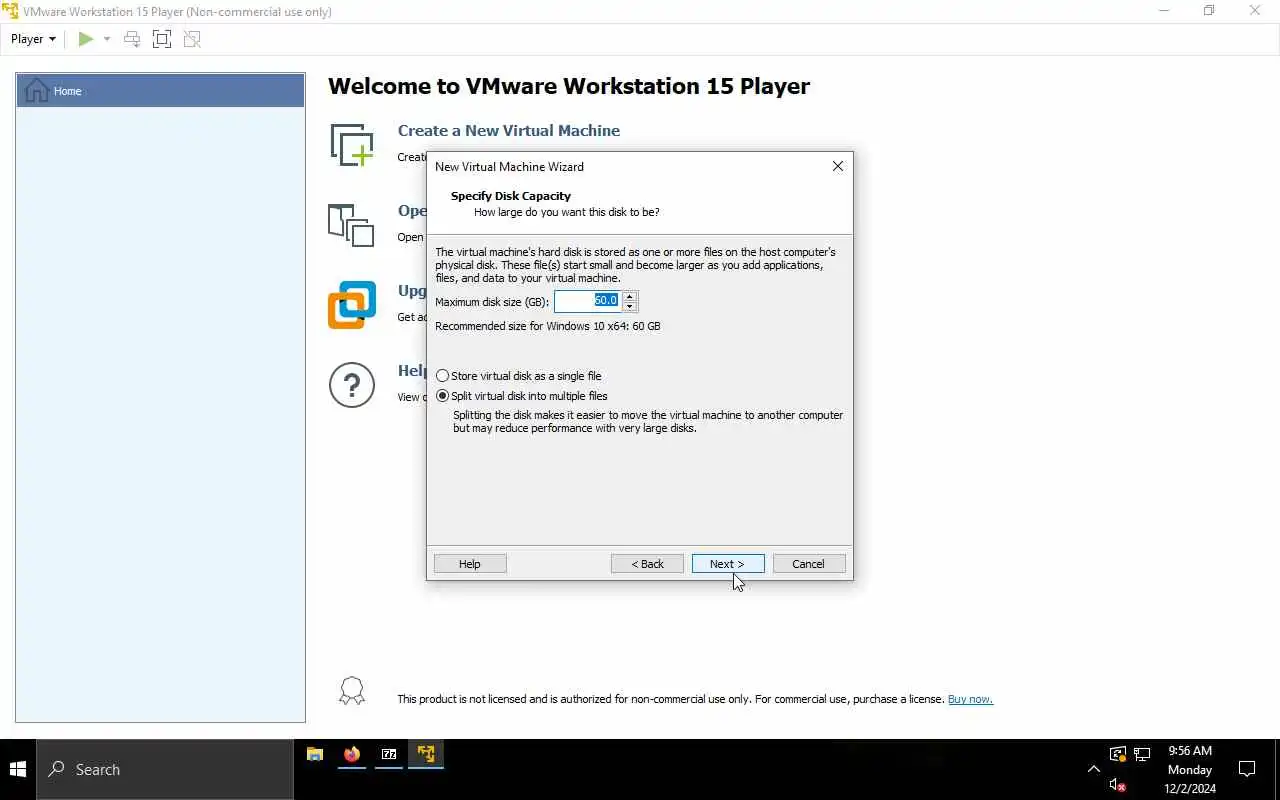This screenshot has height=800, width=1280.
Task: Click the VMware title bar app icon
Action: [x=10, y=11]
